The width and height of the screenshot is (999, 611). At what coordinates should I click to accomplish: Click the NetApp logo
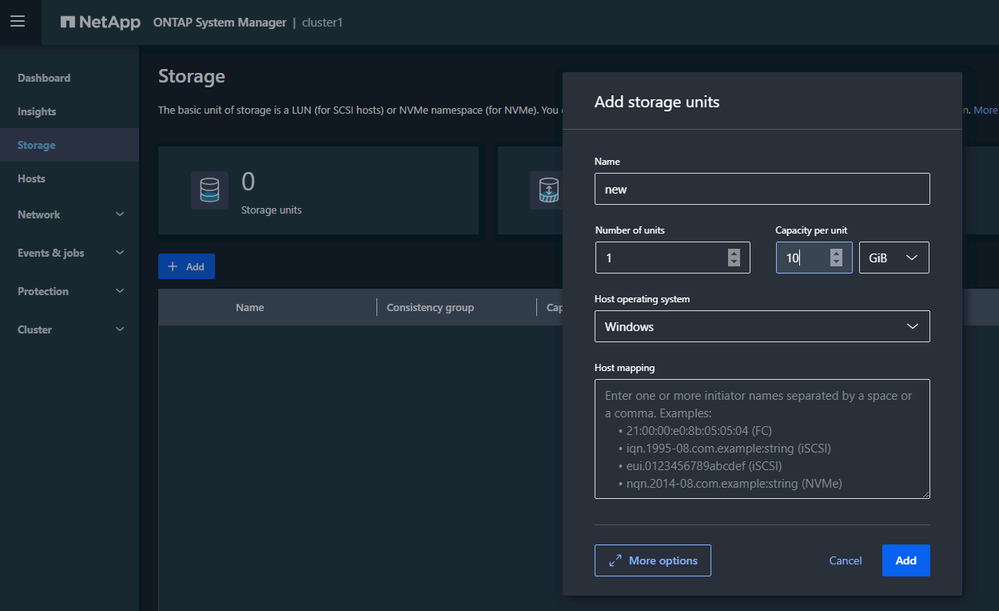pos(100,22)
